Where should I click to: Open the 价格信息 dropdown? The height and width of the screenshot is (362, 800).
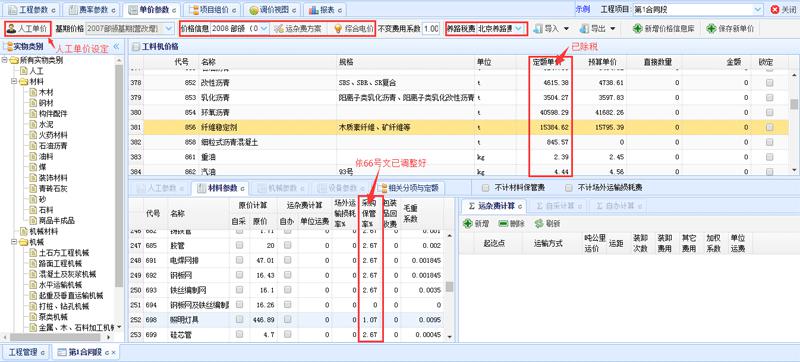(x=264, y=29)
